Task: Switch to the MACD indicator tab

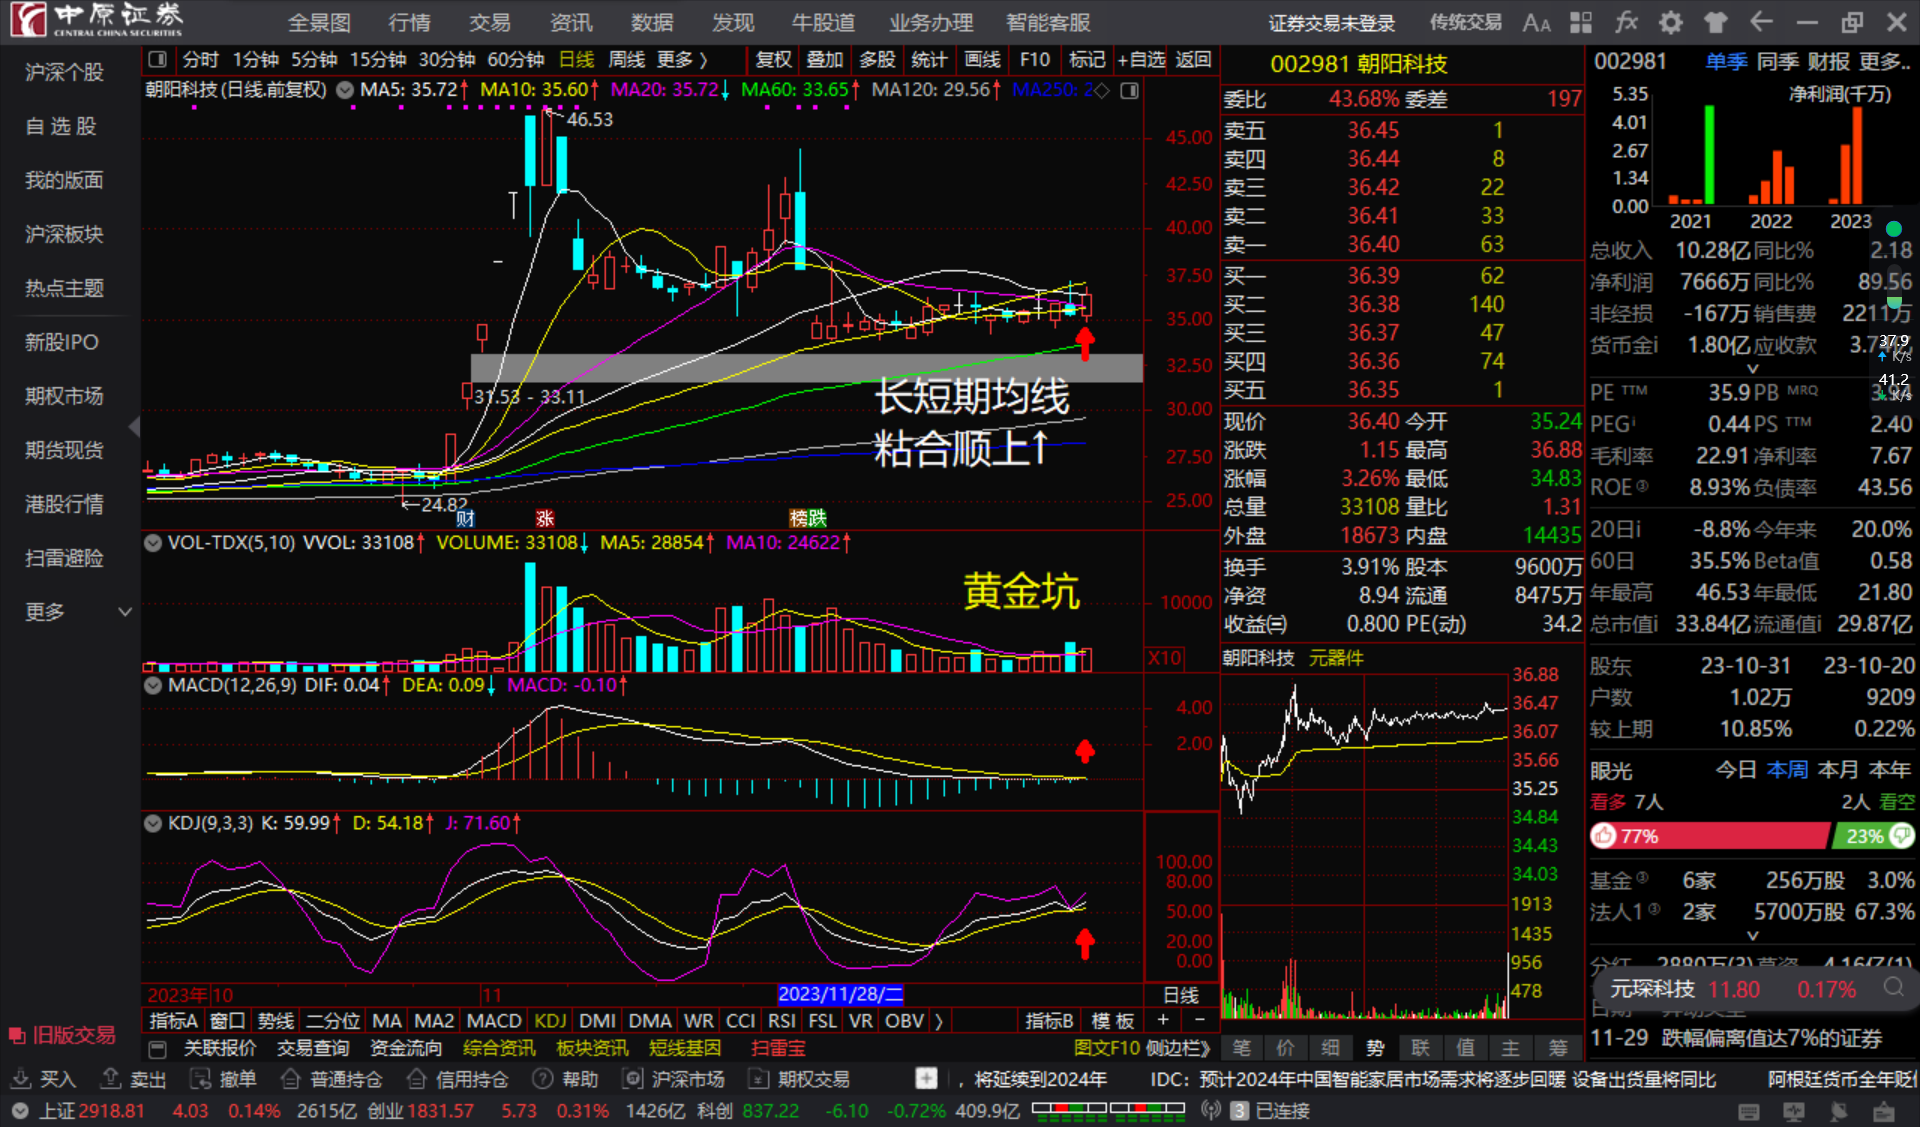Action: (494, 1021)
